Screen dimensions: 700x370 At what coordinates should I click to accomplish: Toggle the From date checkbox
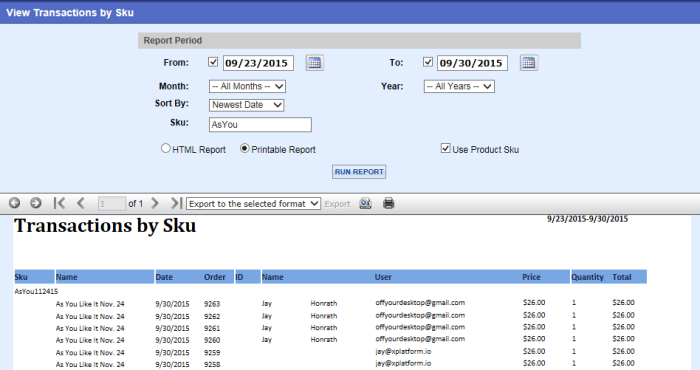[213, 62]
